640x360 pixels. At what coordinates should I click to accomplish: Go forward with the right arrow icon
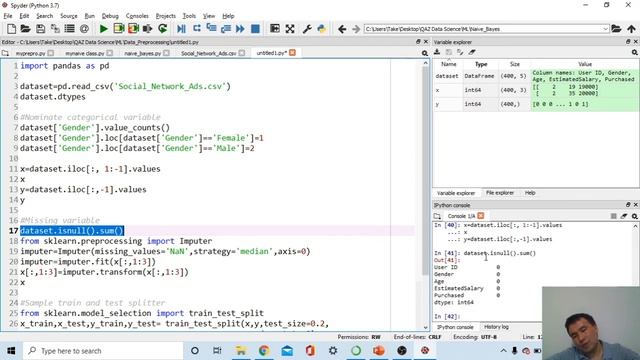point(356,29)
